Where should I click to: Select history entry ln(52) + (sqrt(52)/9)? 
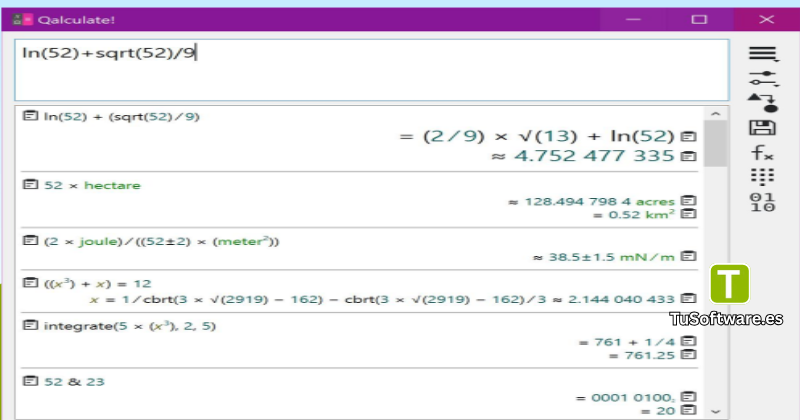121,117
